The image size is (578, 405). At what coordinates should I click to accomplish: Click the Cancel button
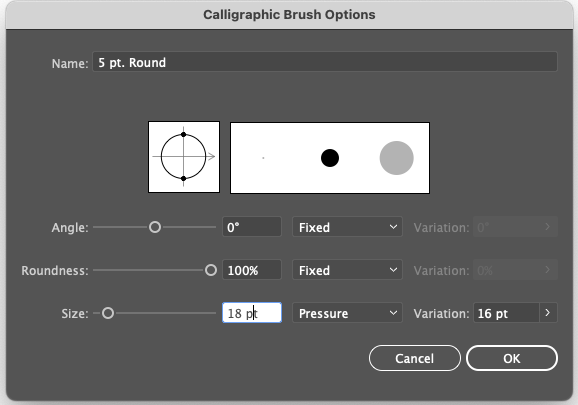point(415,358)
